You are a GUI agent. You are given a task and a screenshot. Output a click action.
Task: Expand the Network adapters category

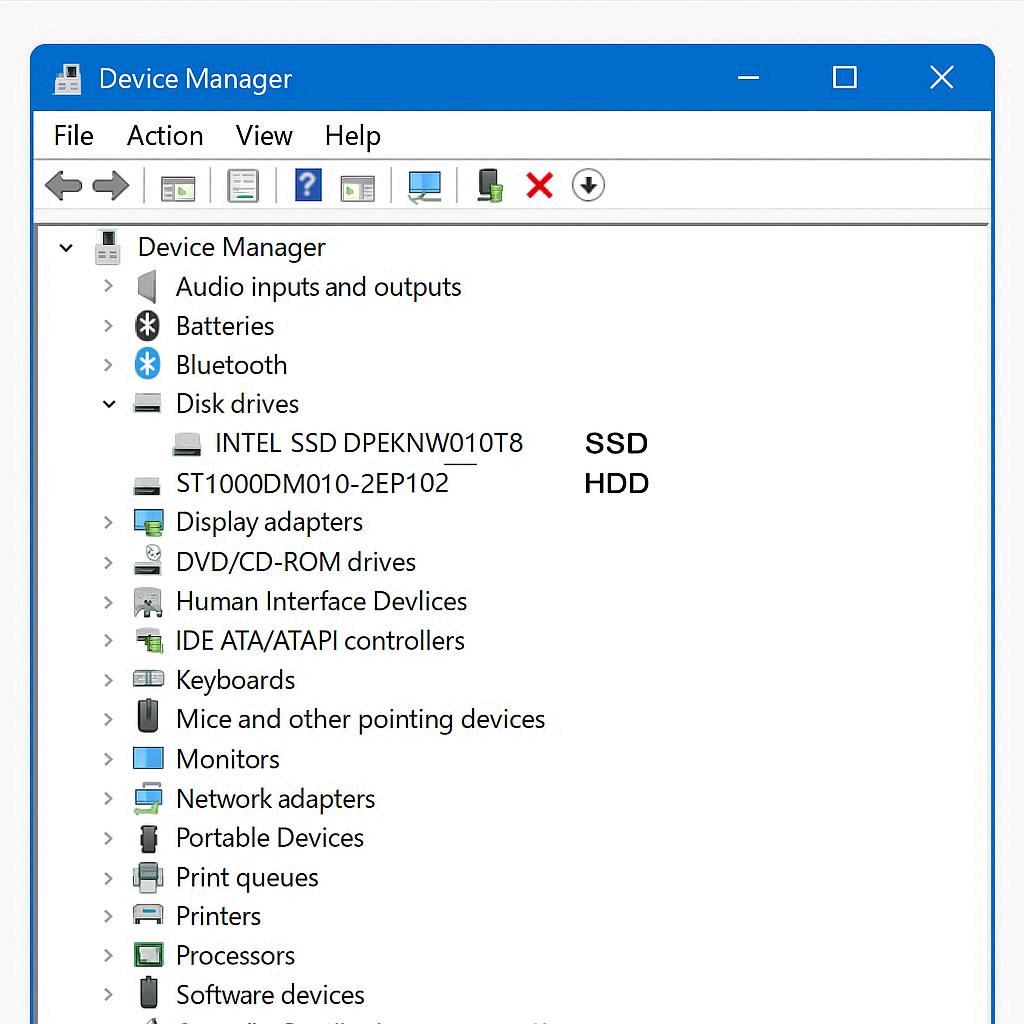pos(109,798)
